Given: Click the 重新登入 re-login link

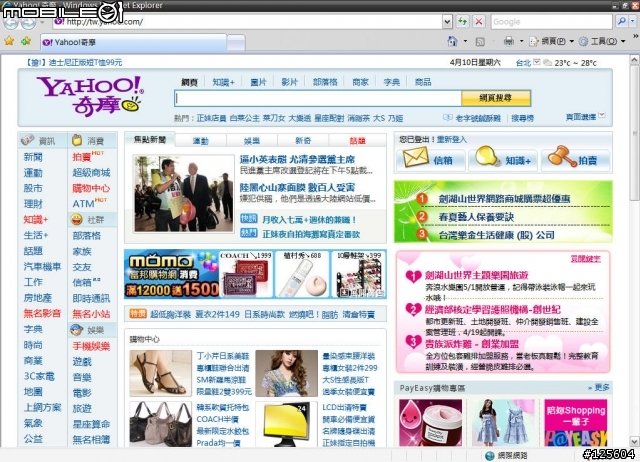Looking at the screenshot, I should 451,140.
